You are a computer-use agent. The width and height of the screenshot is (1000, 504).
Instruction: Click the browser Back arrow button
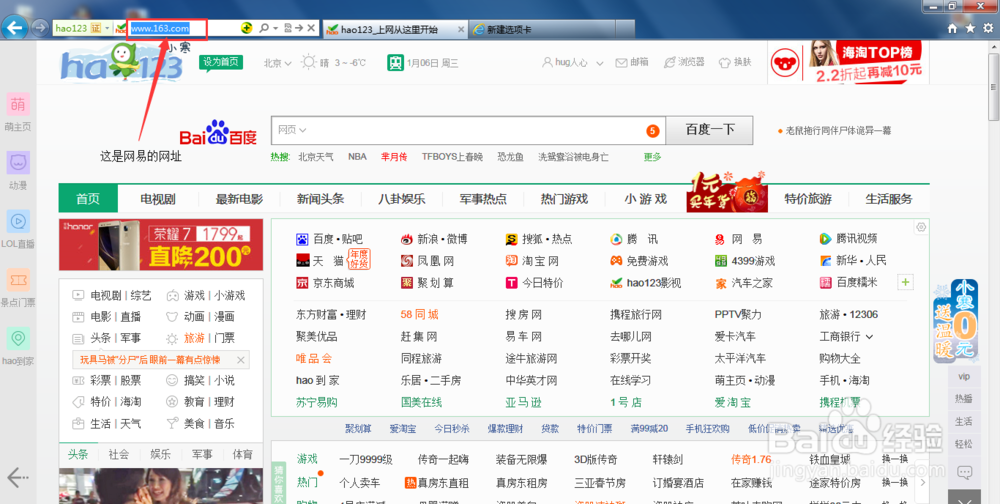(14, 28)
